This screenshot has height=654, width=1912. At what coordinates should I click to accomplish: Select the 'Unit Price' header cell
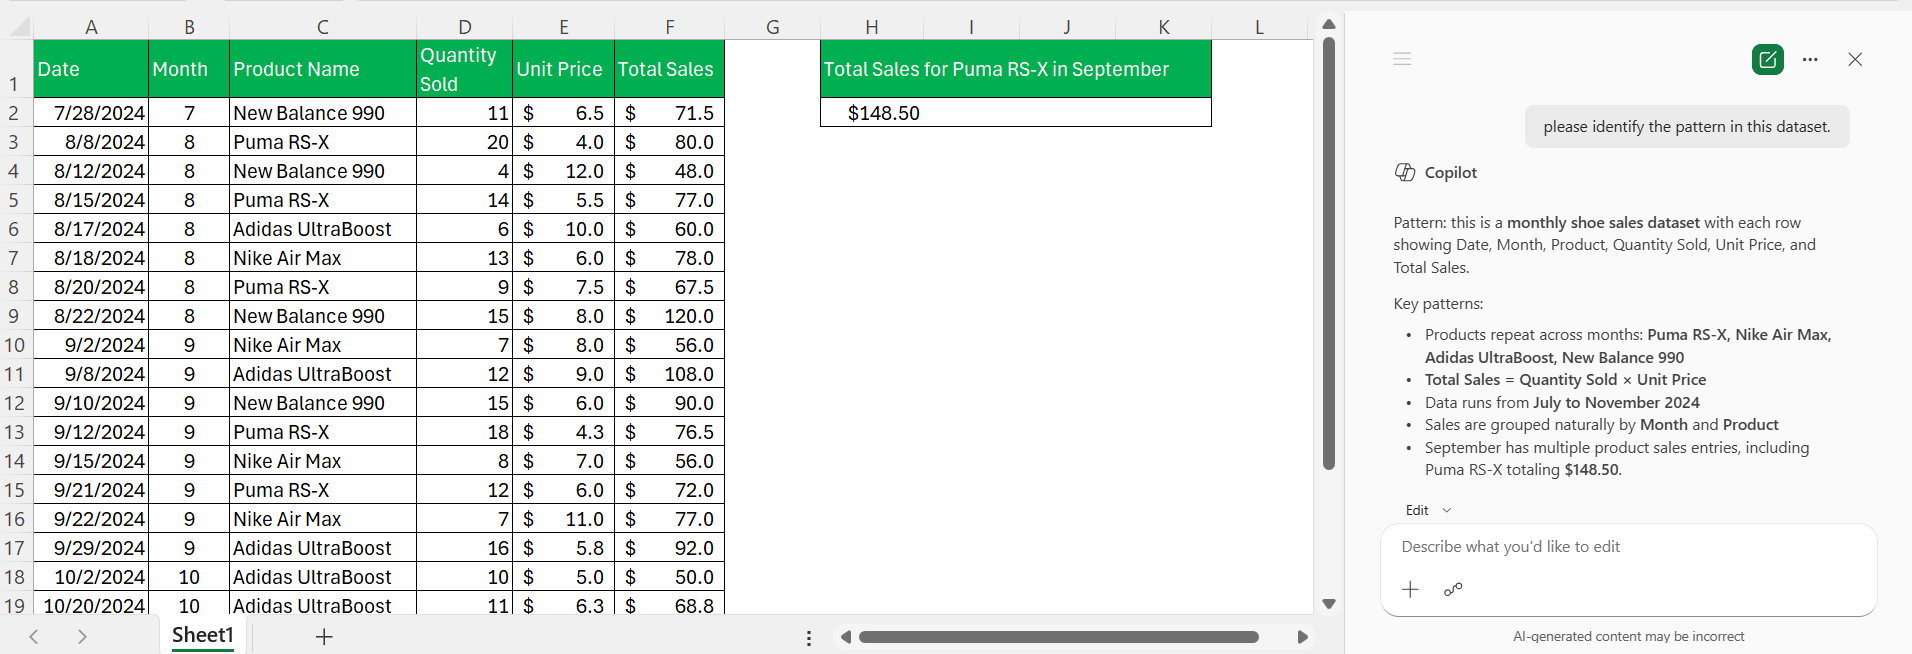click(563, 69)
